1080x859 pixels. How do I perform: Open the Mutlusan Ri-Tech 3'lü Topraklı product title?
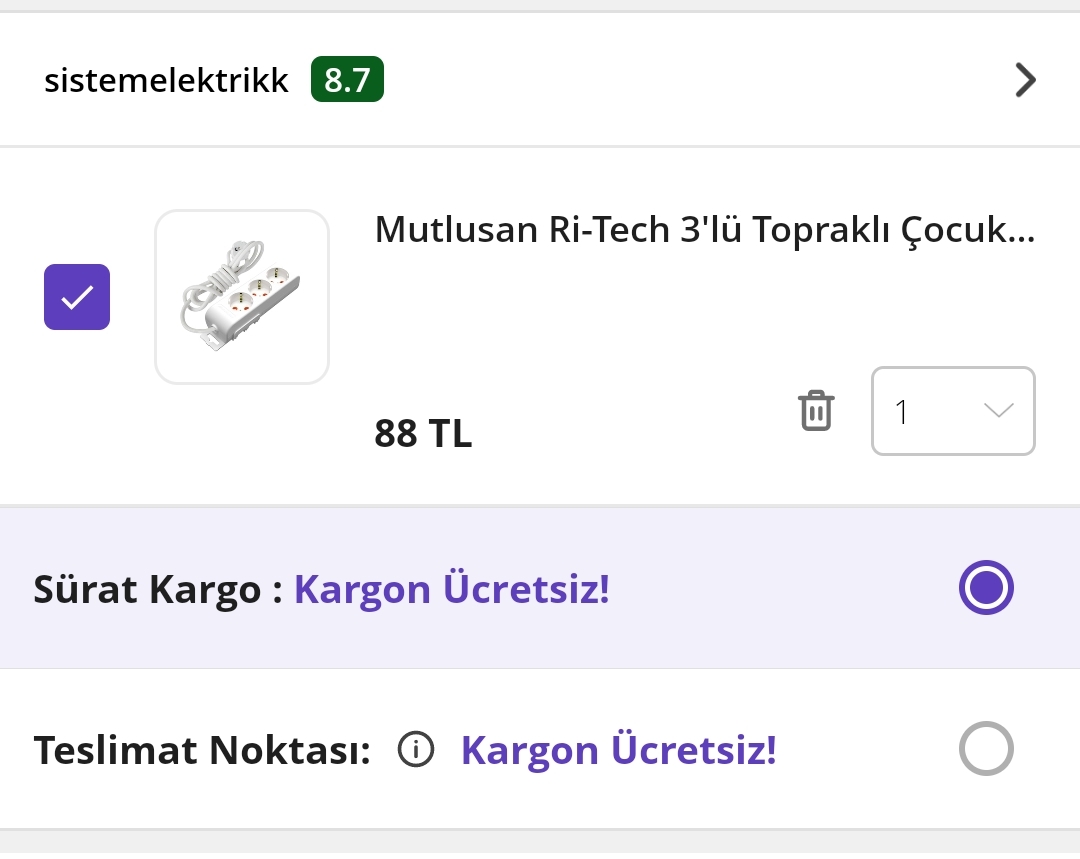(x=704, y=230)
